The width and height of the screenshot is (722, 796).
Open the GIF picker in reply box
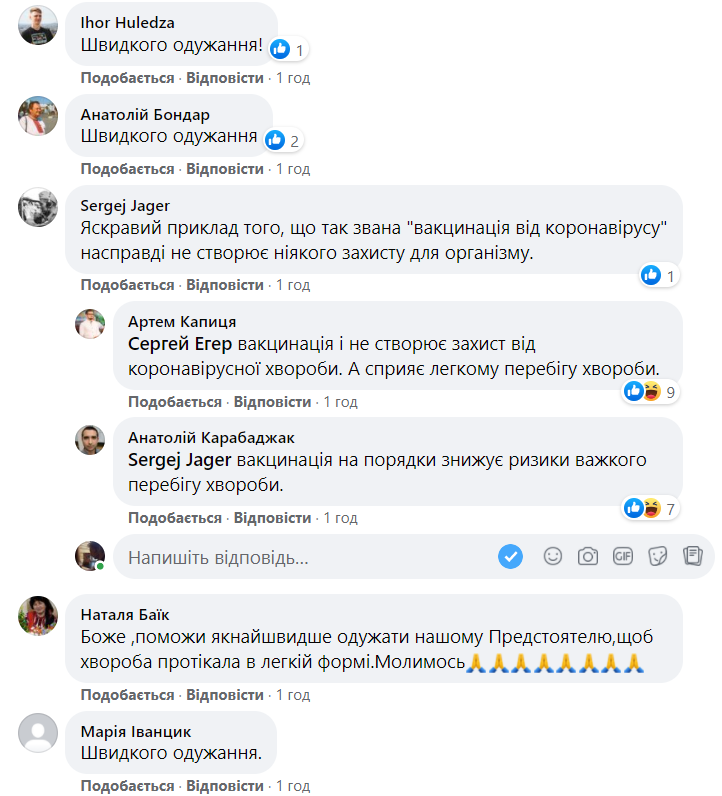coord(623,556)
